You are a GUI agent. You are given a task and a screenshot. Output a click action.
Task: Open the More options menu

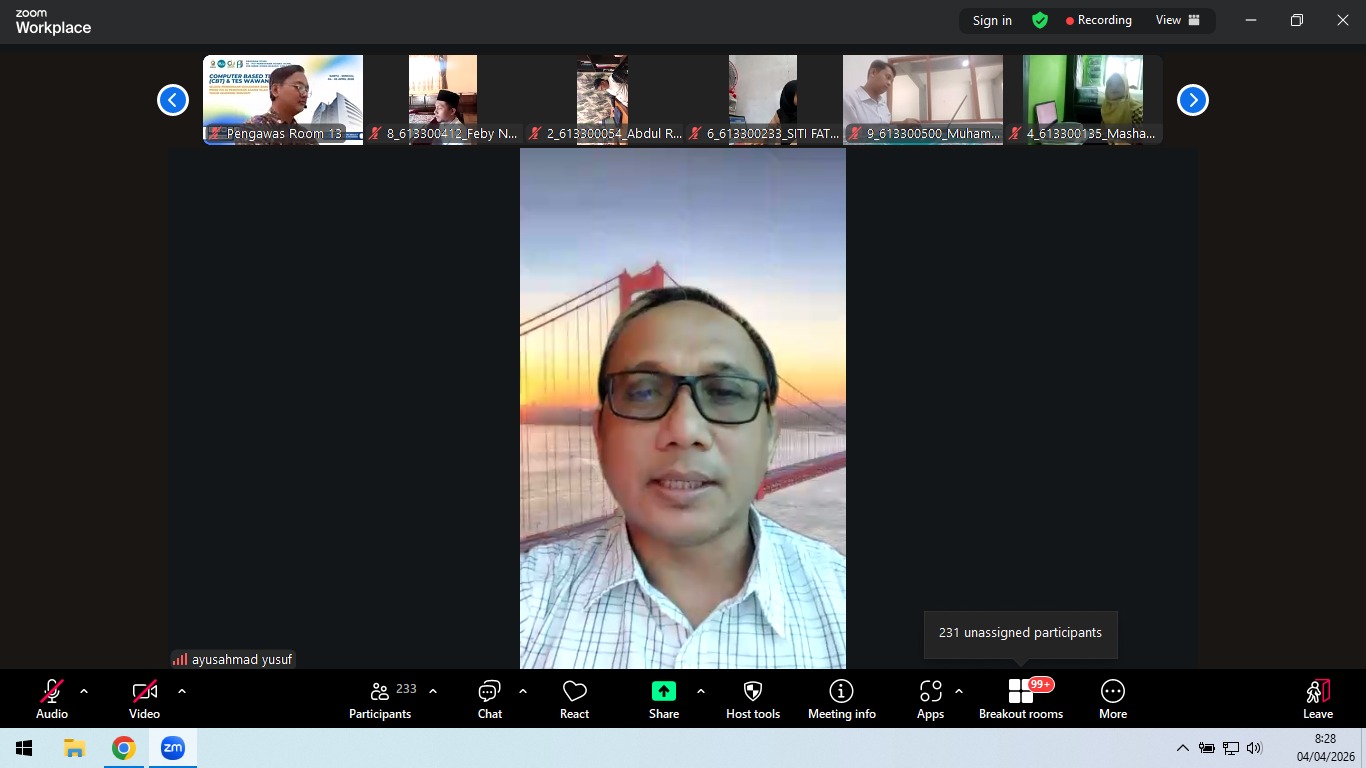1112,699
